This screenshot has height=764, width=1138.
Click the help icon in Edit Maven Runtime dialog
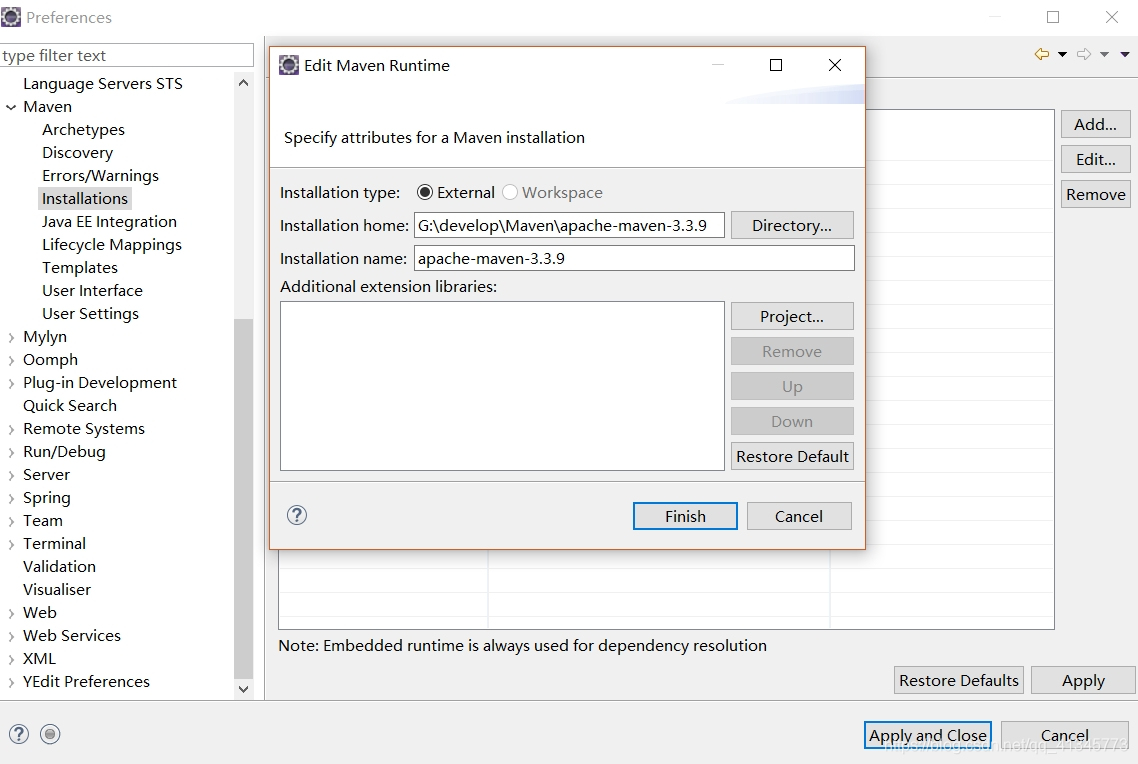[297, 515]
